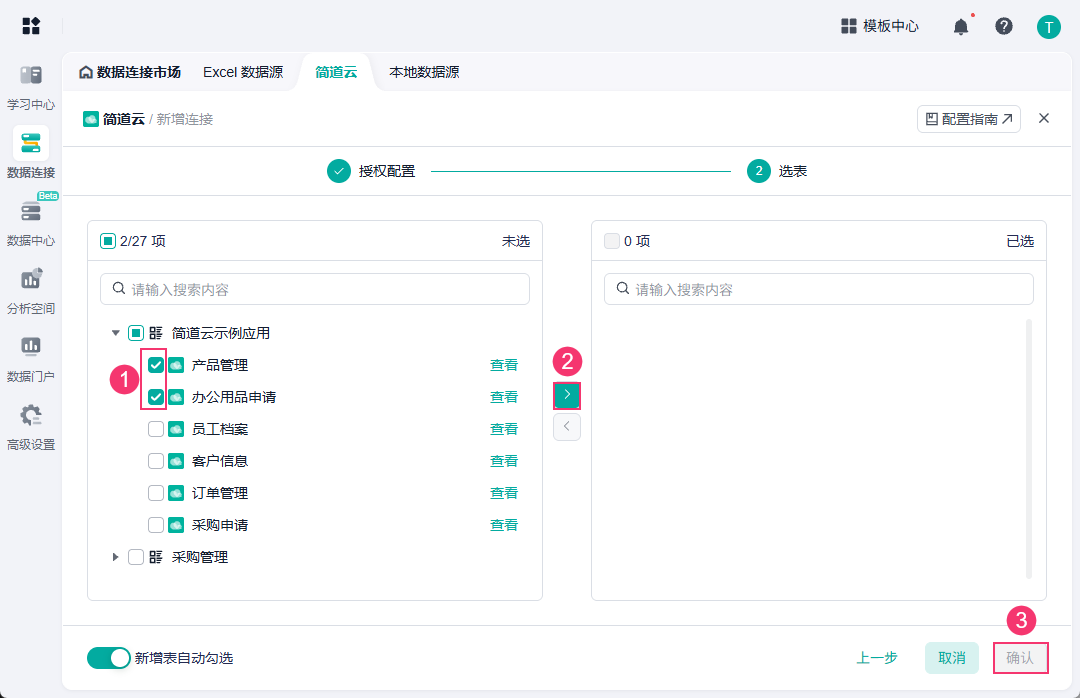Toggle 新增表自动勾选 switch
Image resolution: width=1080 pixels, height=698 pixels.
pyautogui.click(x=108, y=658)
